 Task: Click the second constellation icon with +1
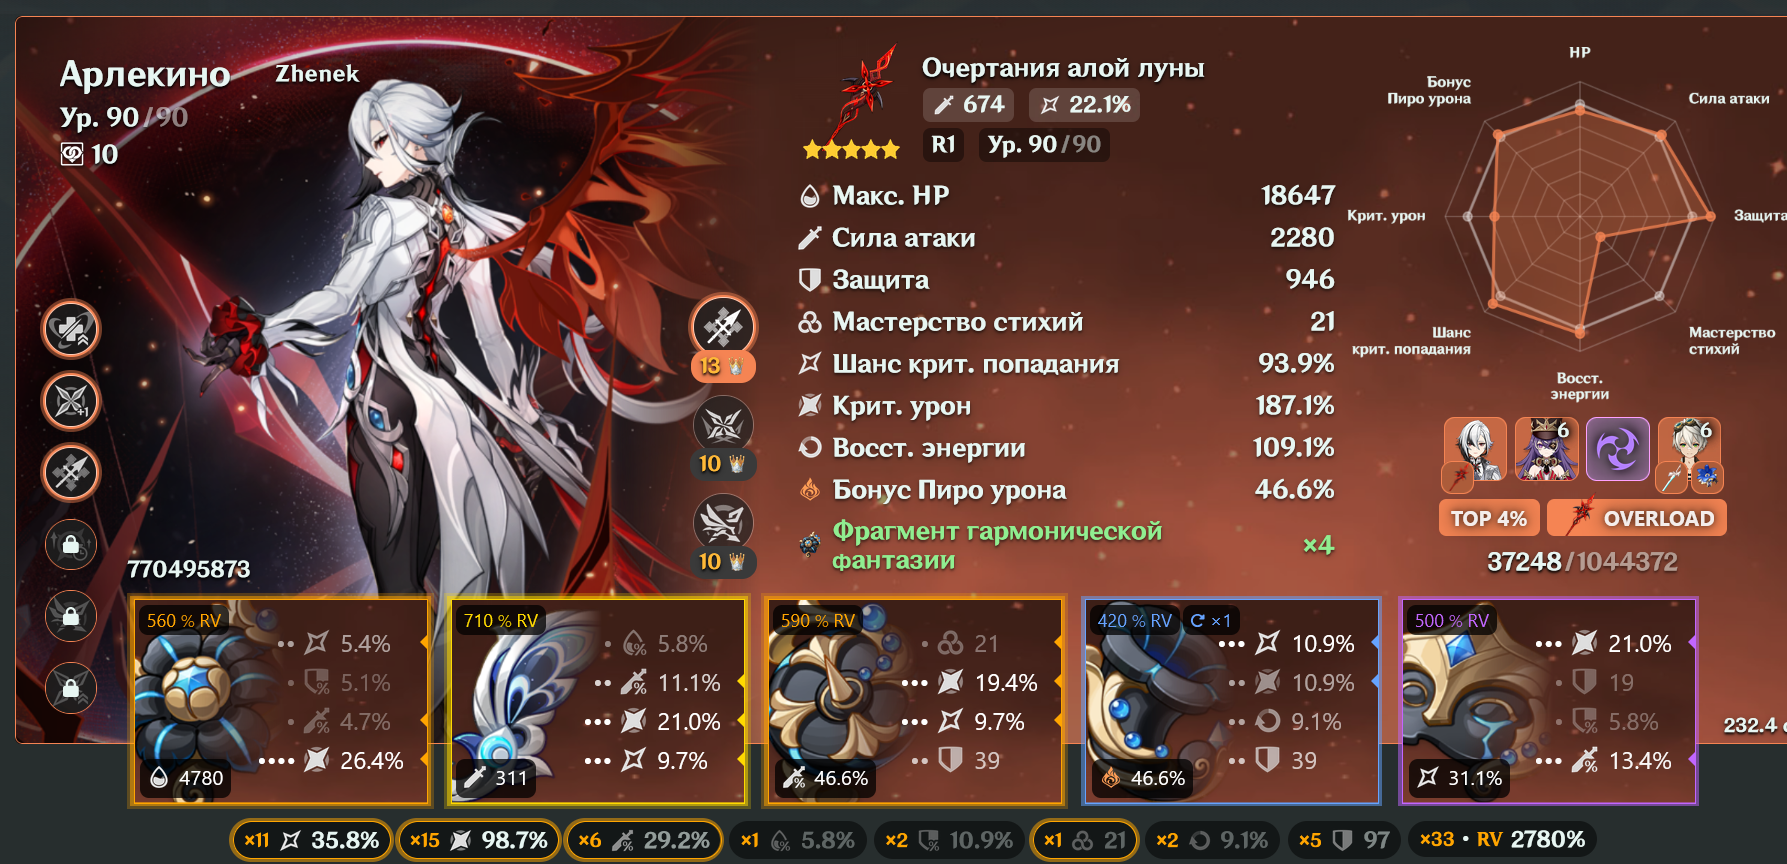71,401
